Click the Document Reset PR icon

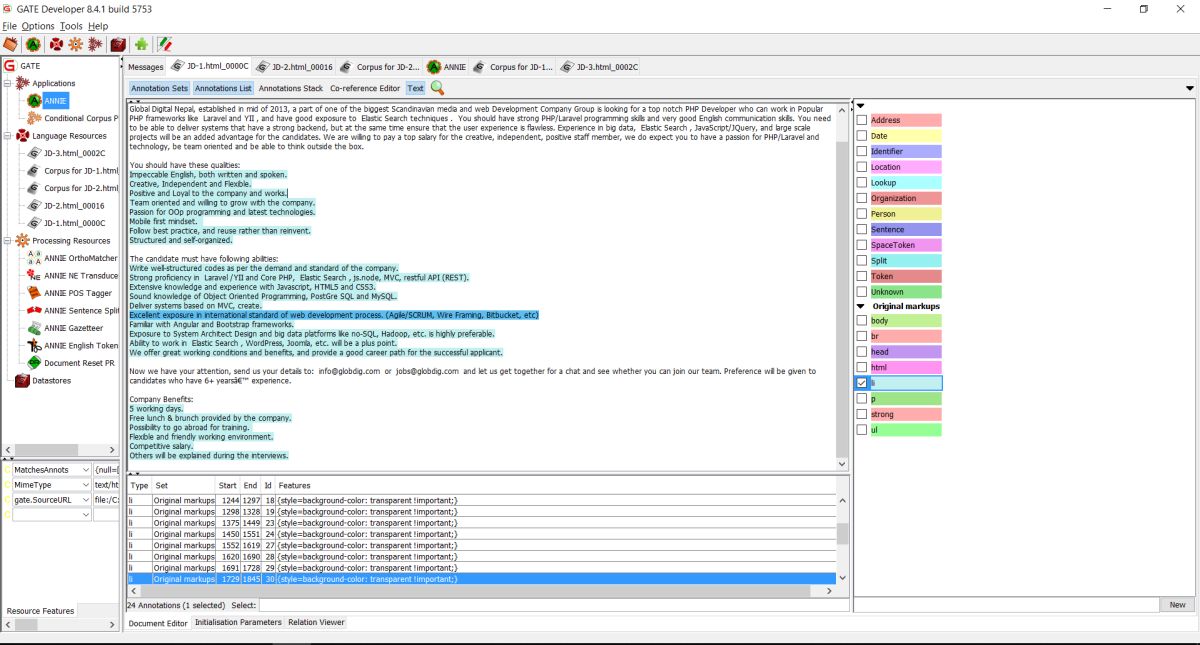[x=35, y=363]
